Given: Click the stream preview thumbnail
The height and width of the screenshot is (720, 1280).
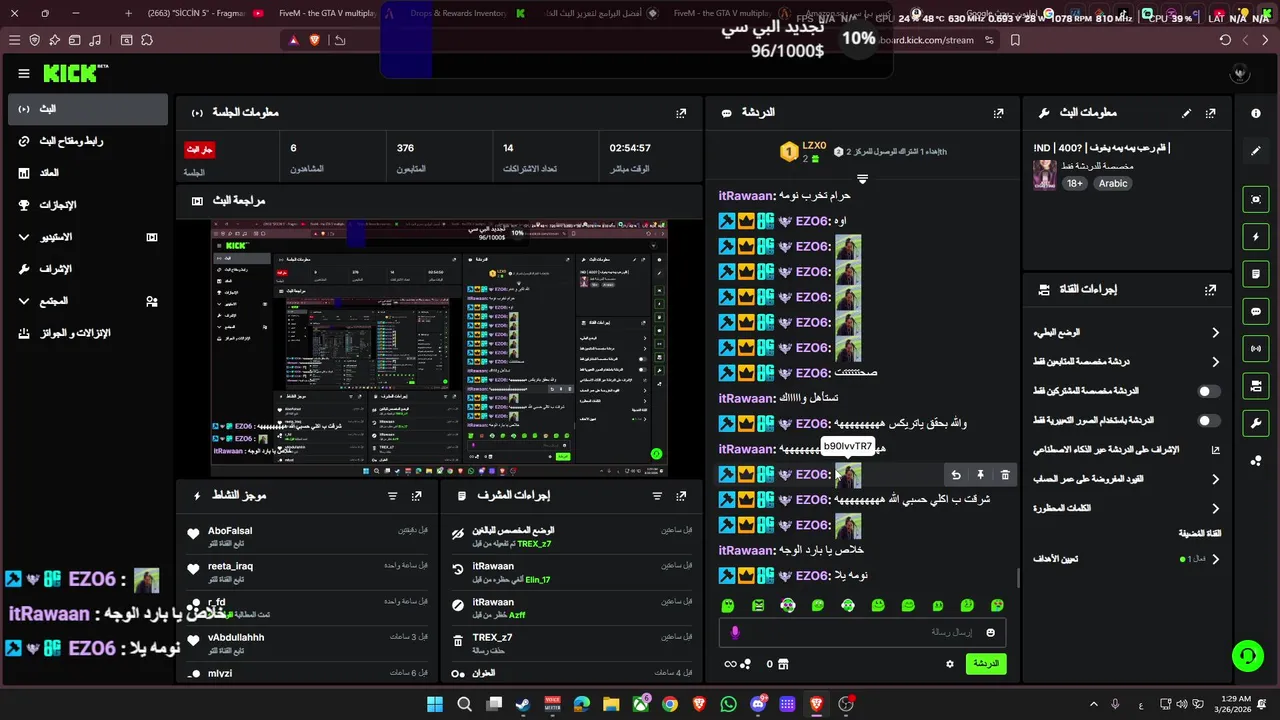Looking at the screenshot, I should (439, 348).
